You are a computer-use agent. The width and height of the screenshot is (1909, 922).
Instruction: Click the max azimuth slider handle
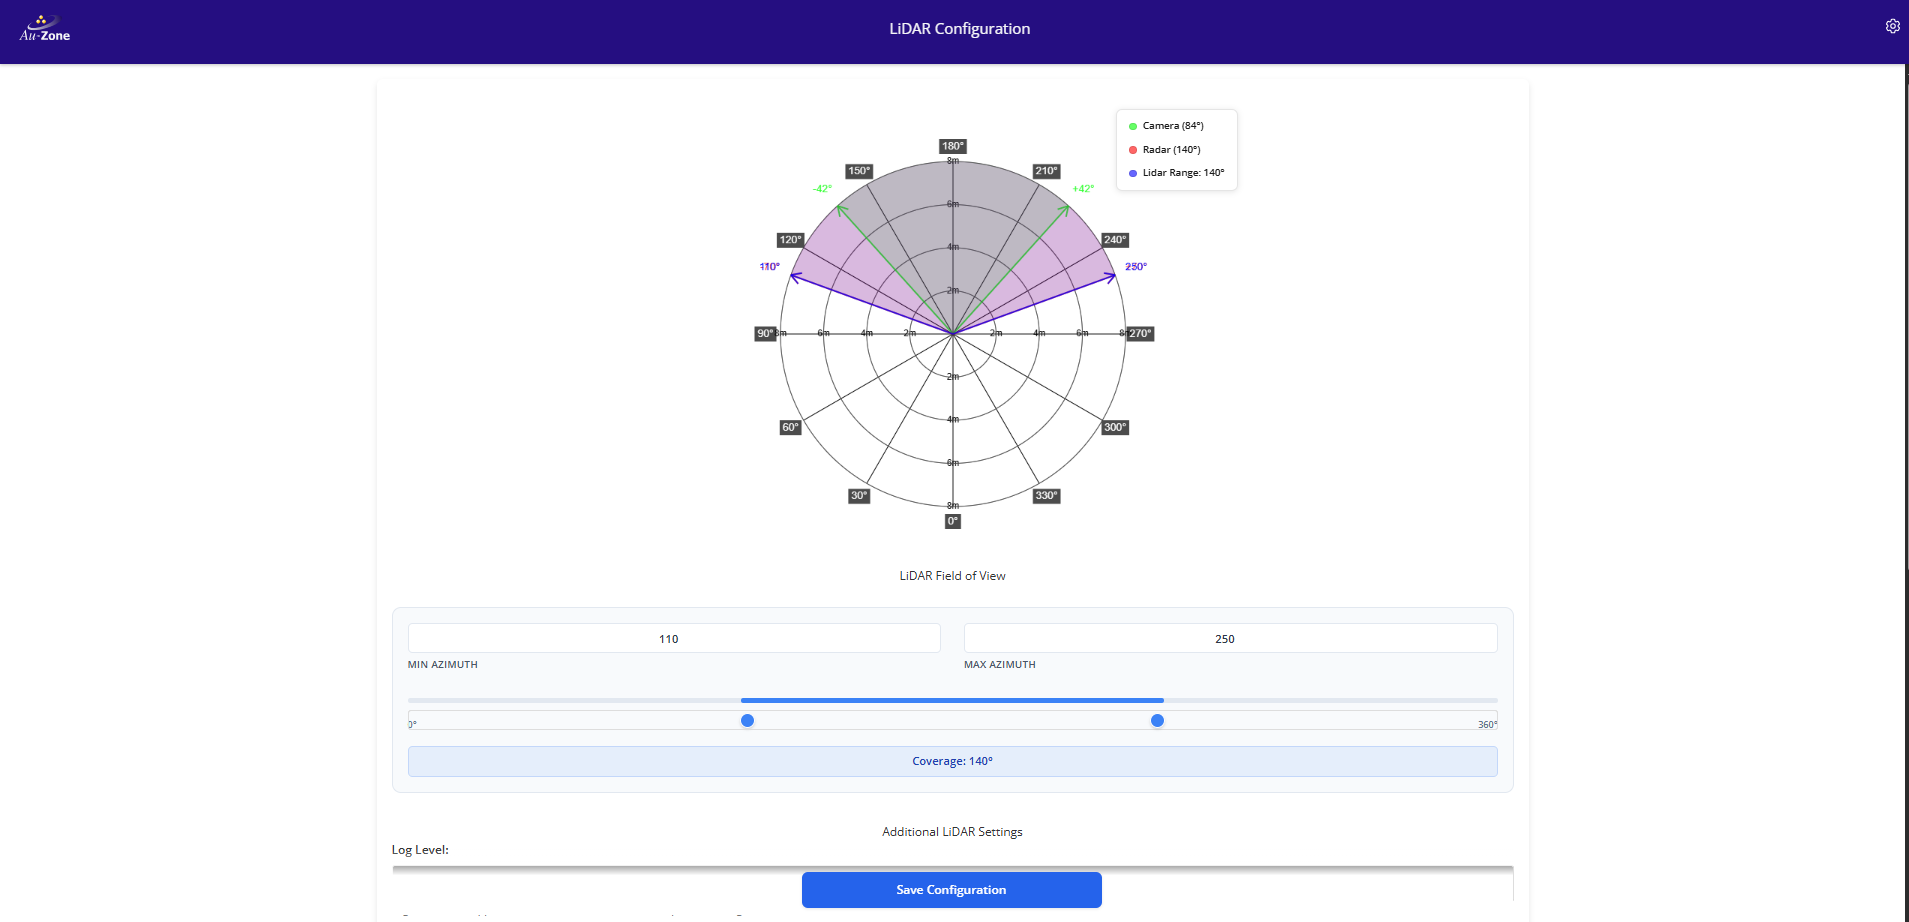tap(1157, 721)
